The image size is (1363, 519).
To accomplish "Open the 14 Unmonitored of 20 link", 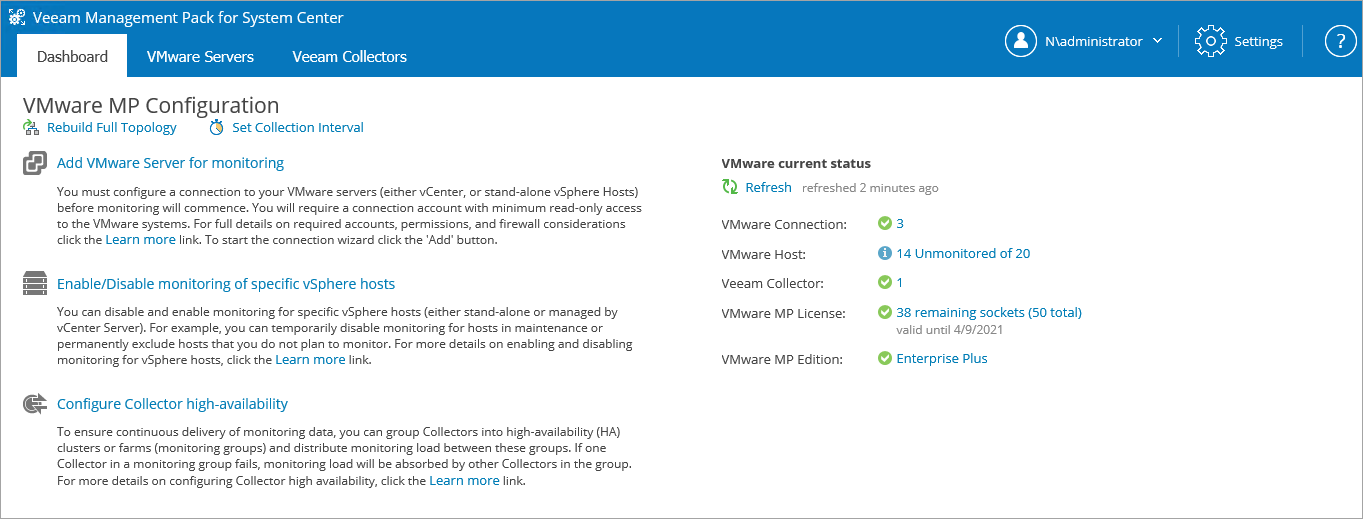I will tap(963, 254).
